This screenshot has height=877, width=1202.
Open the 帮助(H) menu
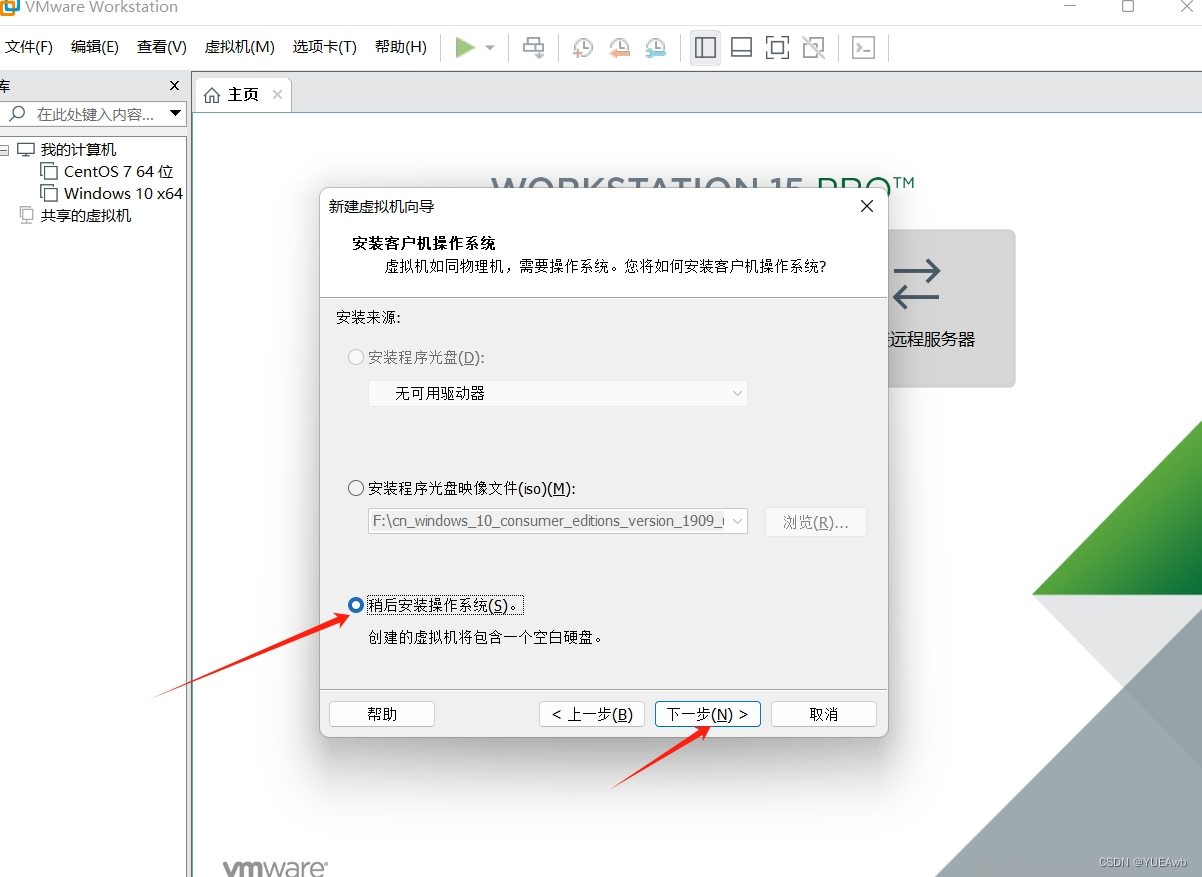(x=401, y=47)
